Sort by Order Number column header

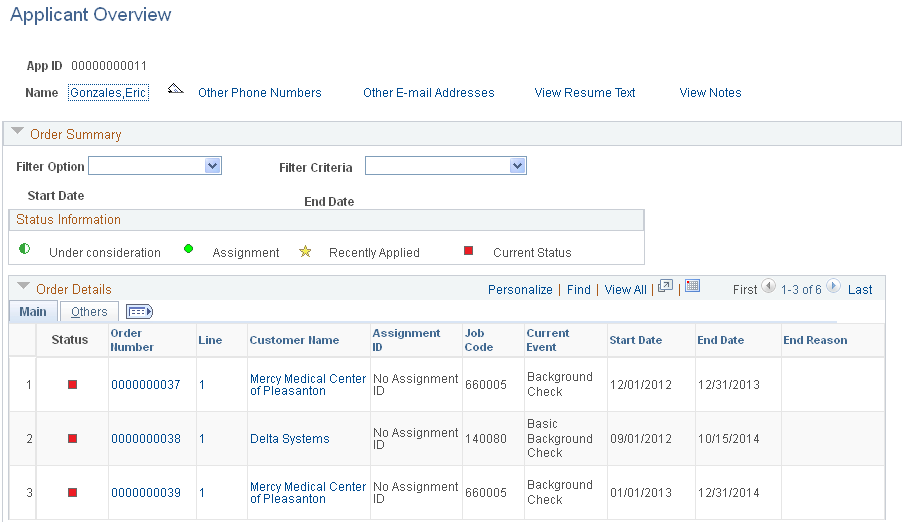(x=132, y=340)
